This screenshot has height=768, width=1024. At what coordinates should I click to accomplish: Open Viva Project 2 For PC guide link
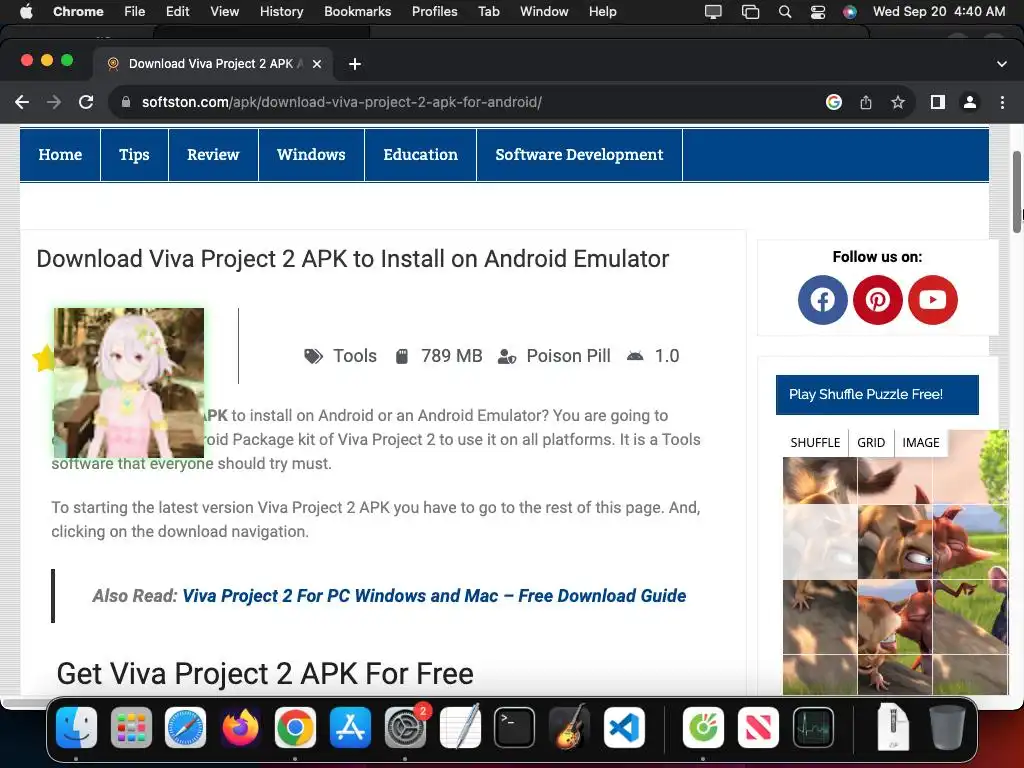click(x=434, y=596)
